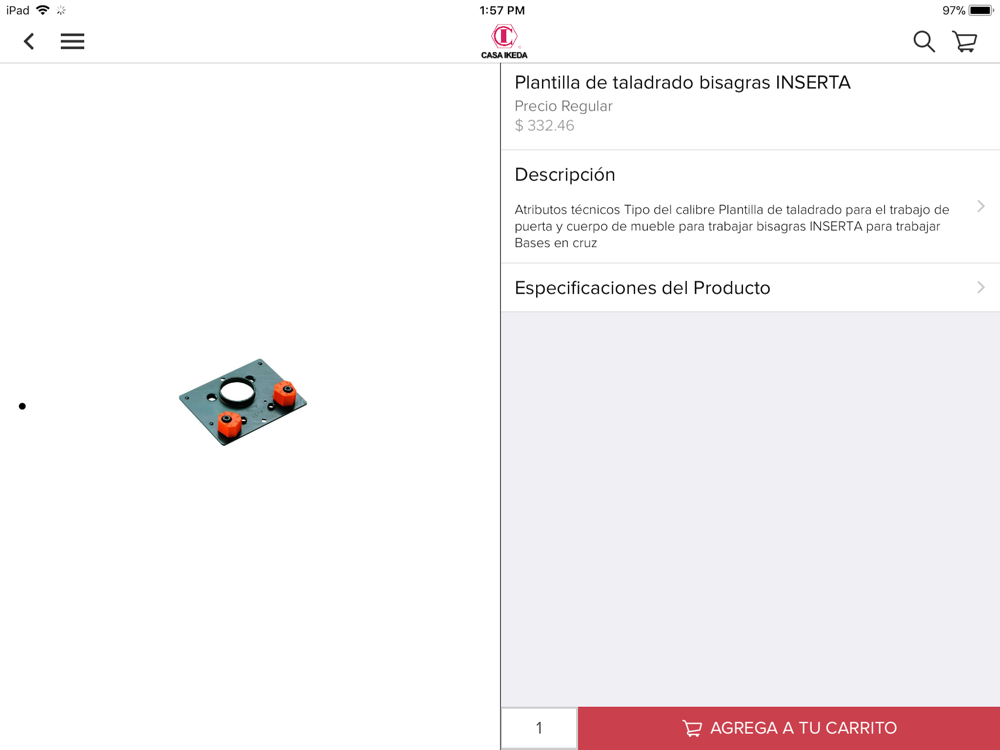Viewport: 1000px width, 750px height.
Task: Tap the Casa Ikeda logo
Action: (x=504, y=41)
